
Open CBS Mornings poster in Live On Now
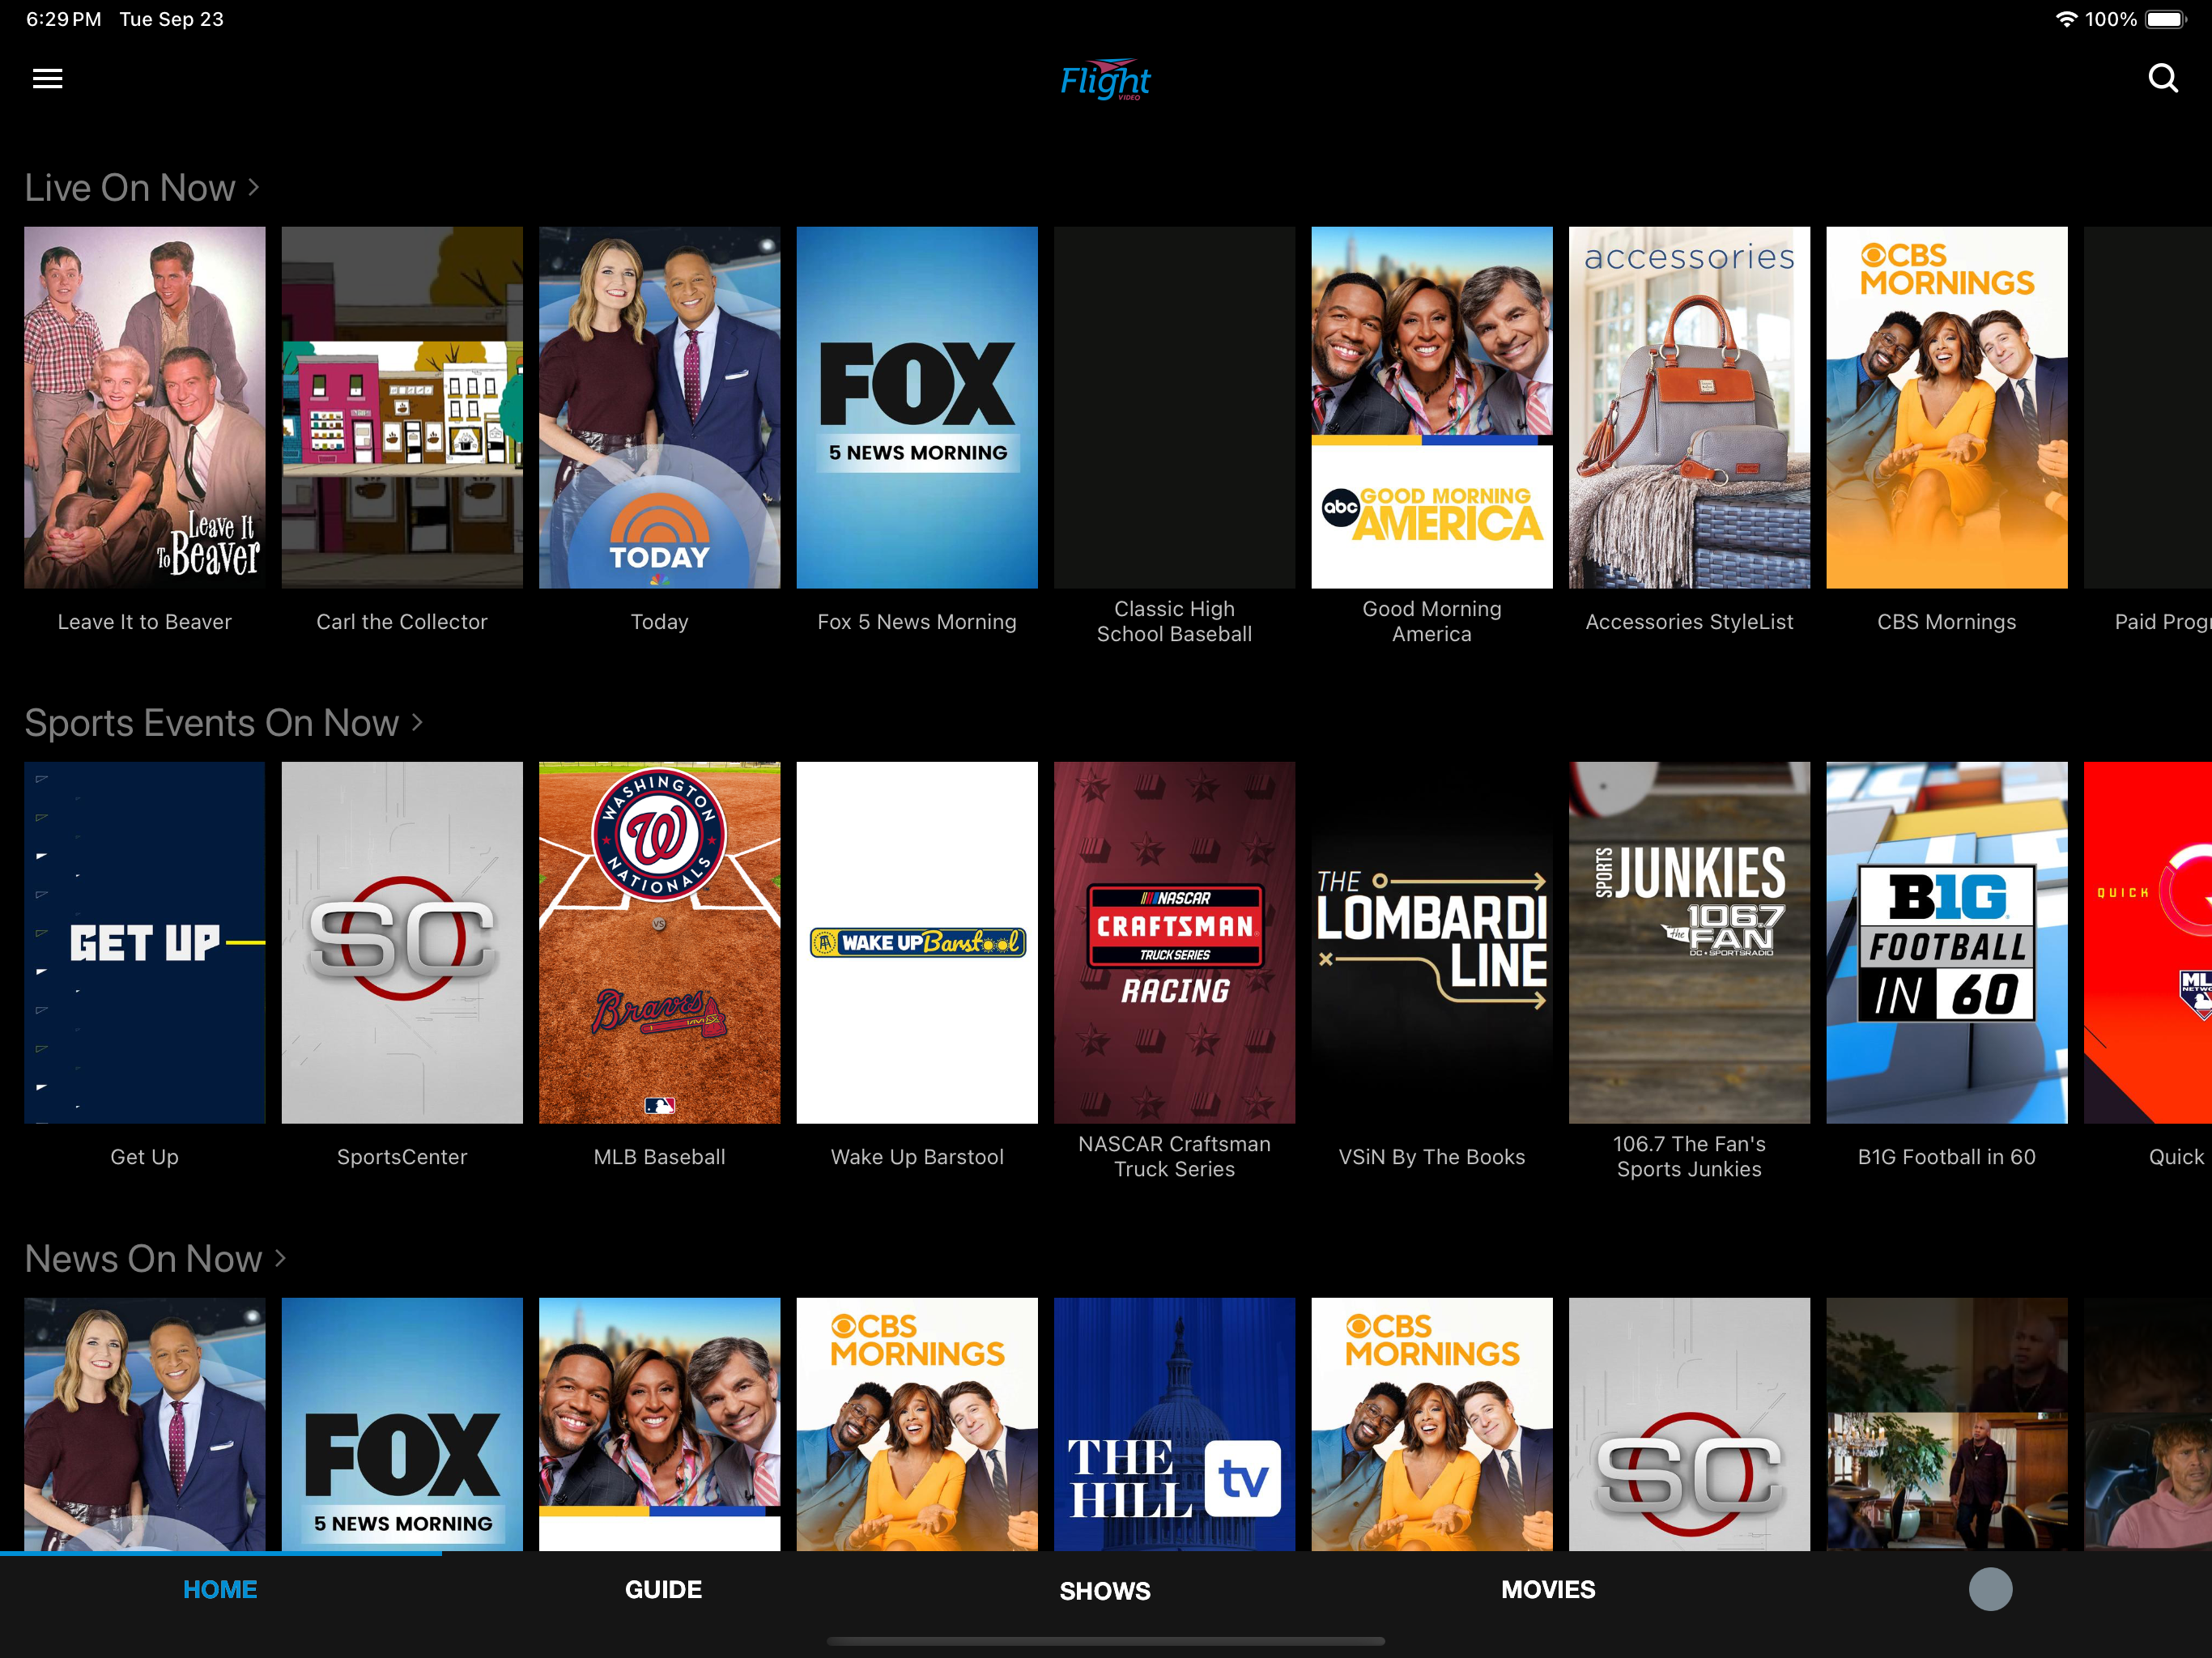click(1947, 407)
